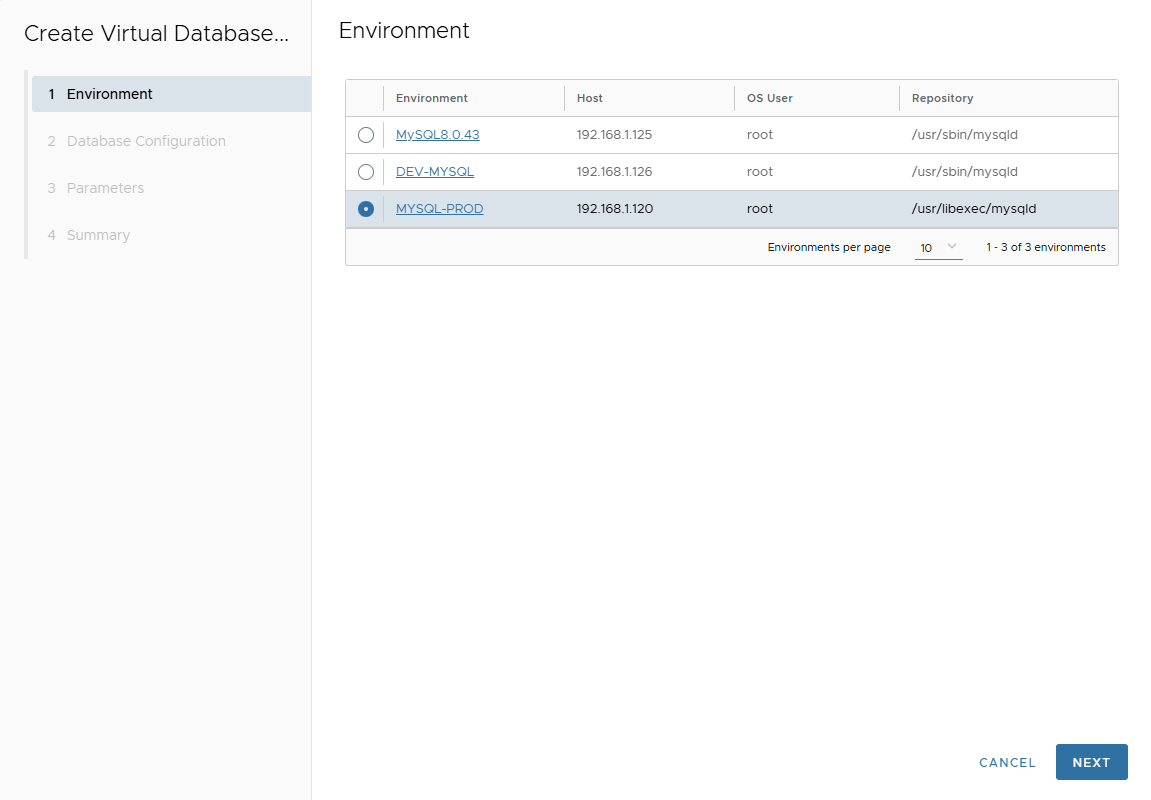Select the MySQL8.0.43 environment radio button

366,135
